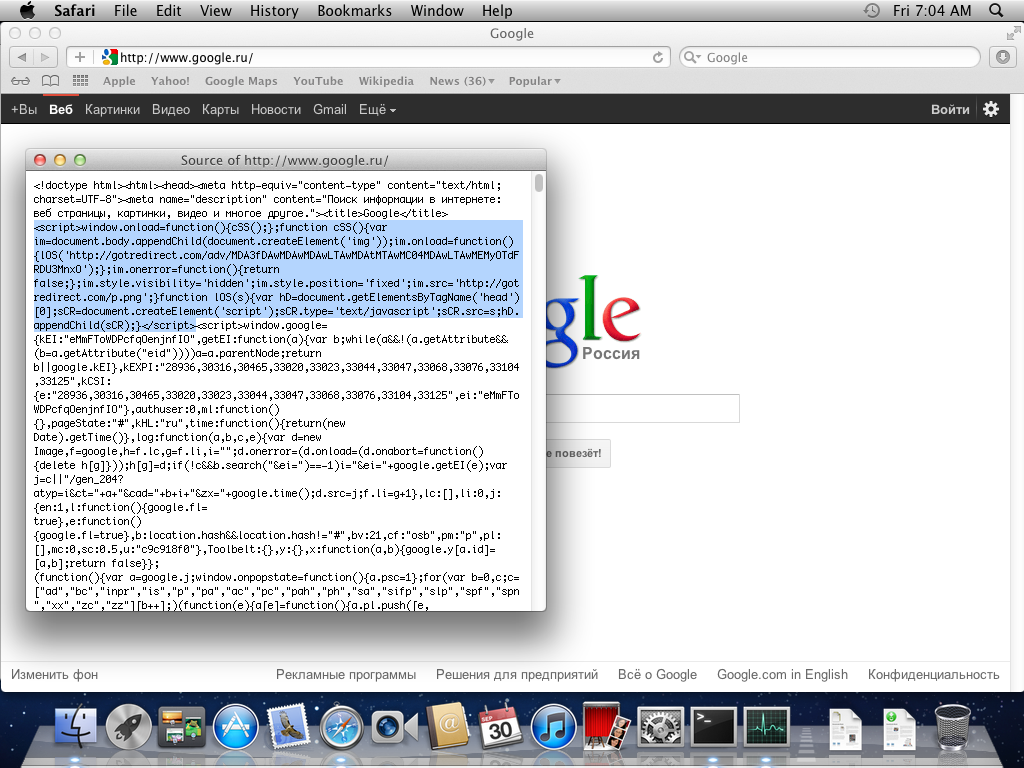Click the Google toolbar search field

click(830, 57)
